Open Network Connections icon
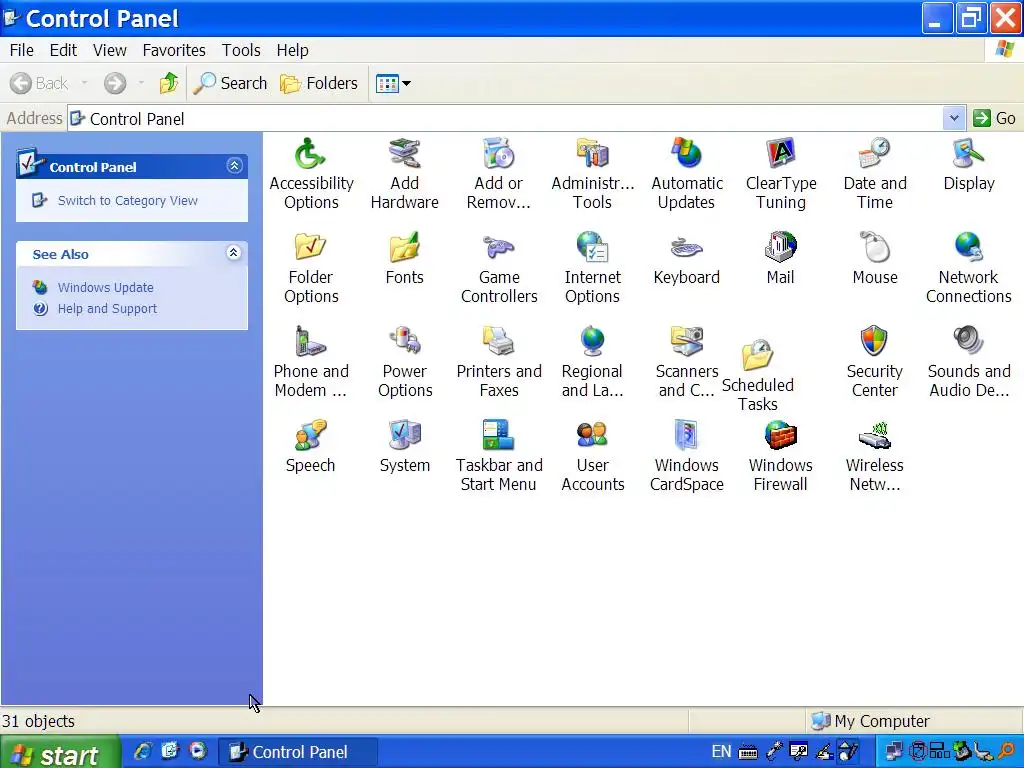The image size is (1024, 768). [x=968, y=248]
